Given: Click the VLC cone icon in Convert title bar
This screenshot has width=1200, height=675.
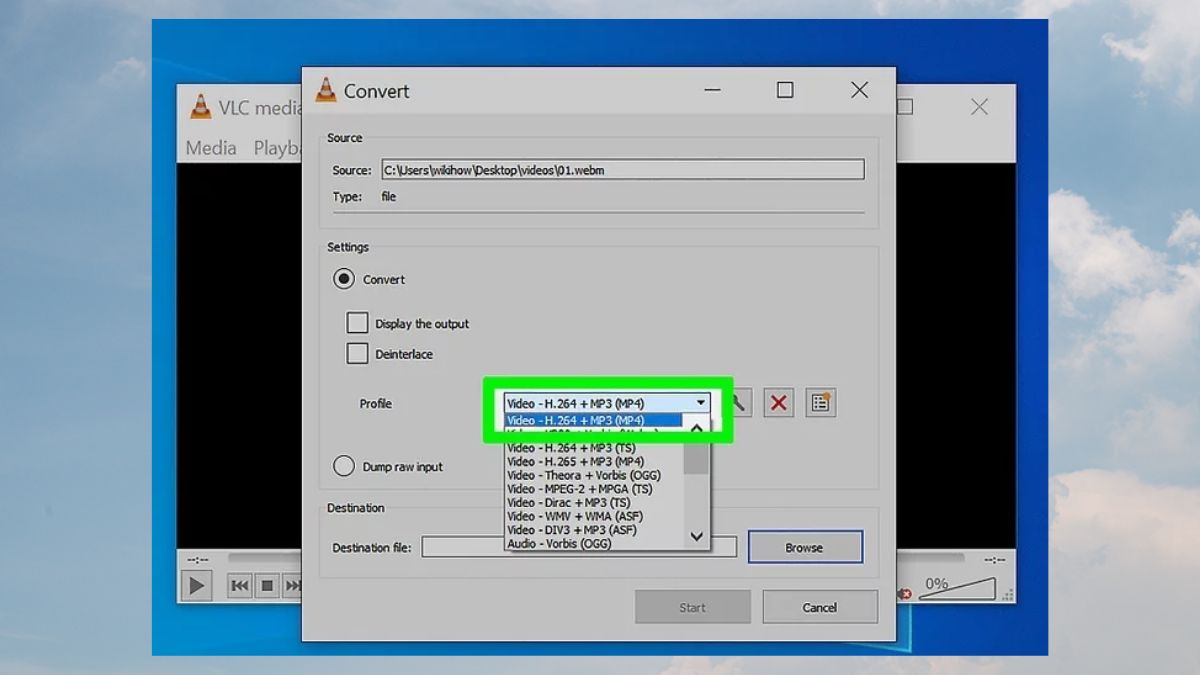Looking at the screenshot, I should pyautogui.click(x=326, y=90).
